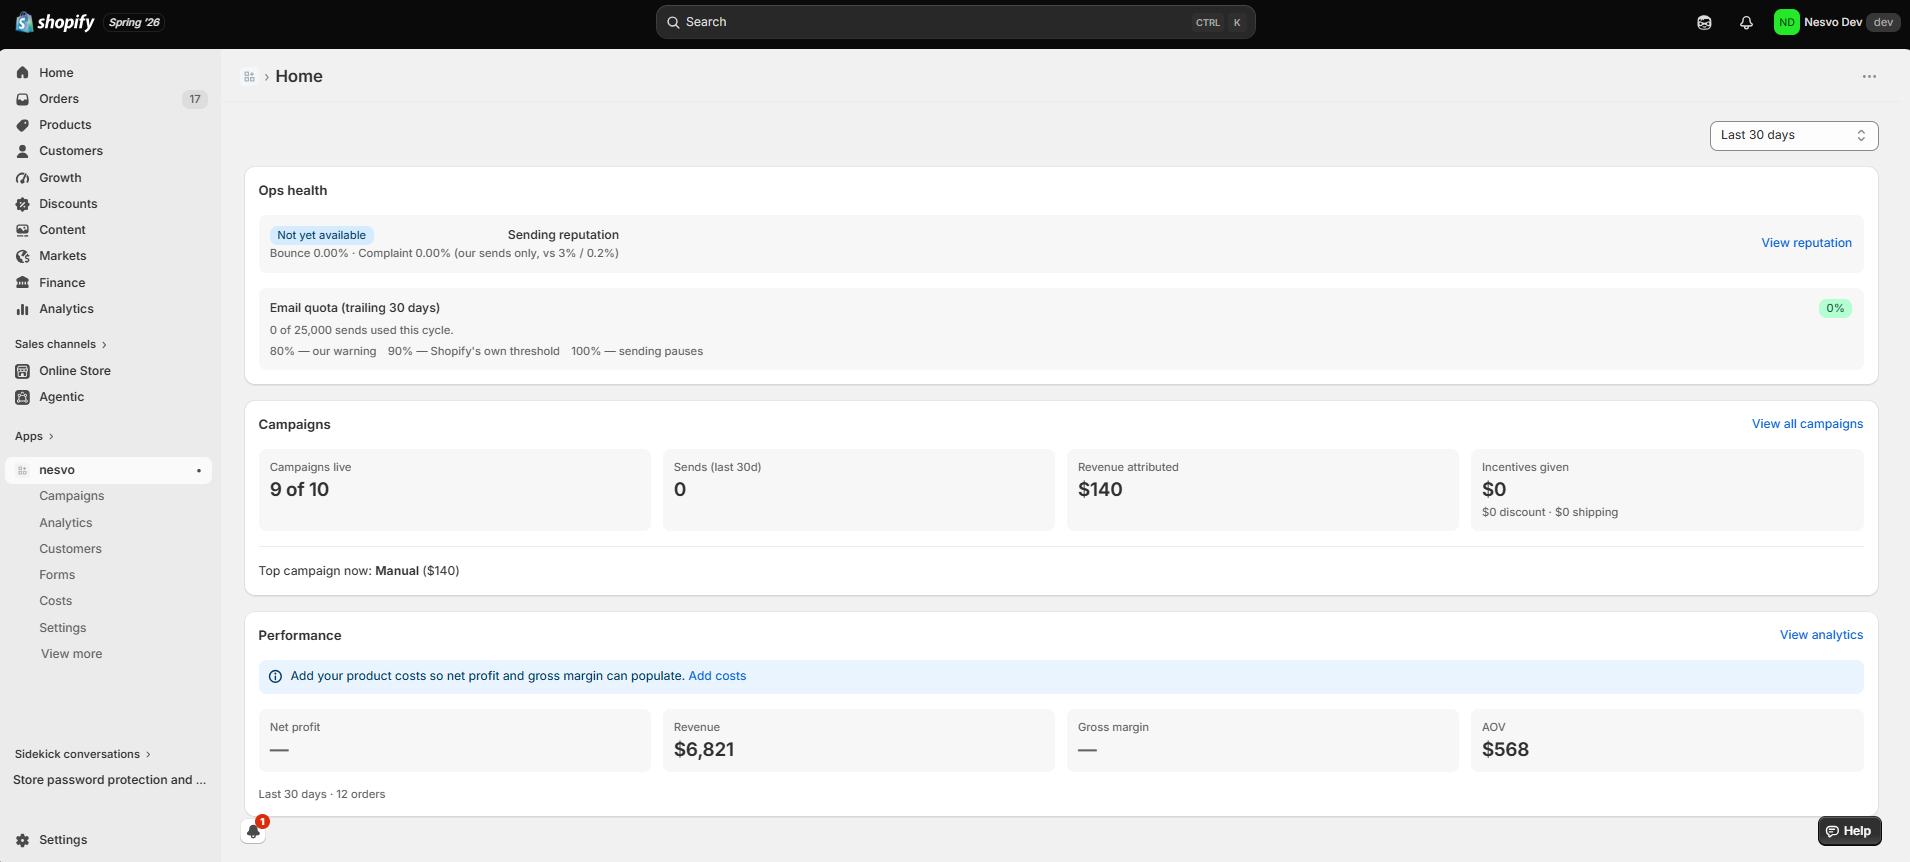Viewport: 1910px width, 862px height.
Task: Click the nesvo app icon in sidebar
Action: [22, 470]
